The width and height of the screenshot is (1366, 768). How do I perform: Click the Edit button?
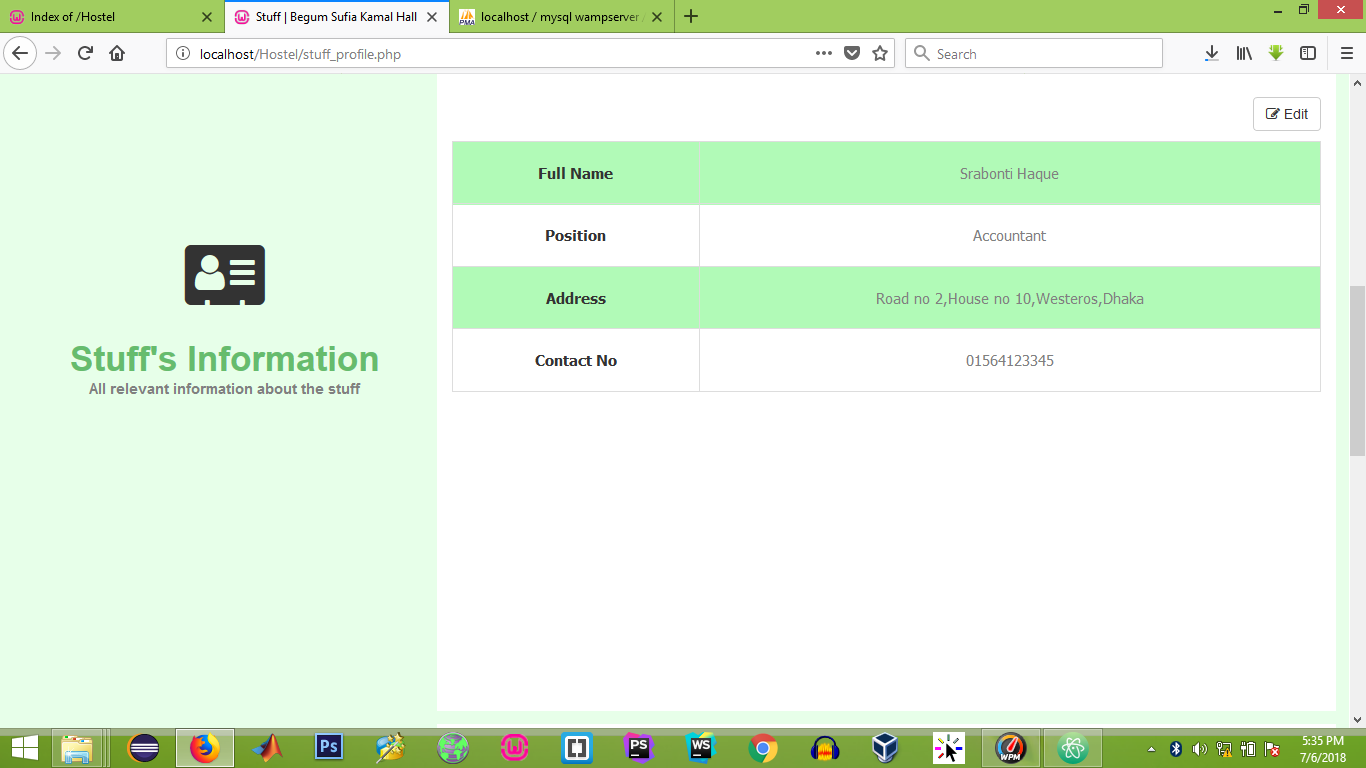point(1286,113)
